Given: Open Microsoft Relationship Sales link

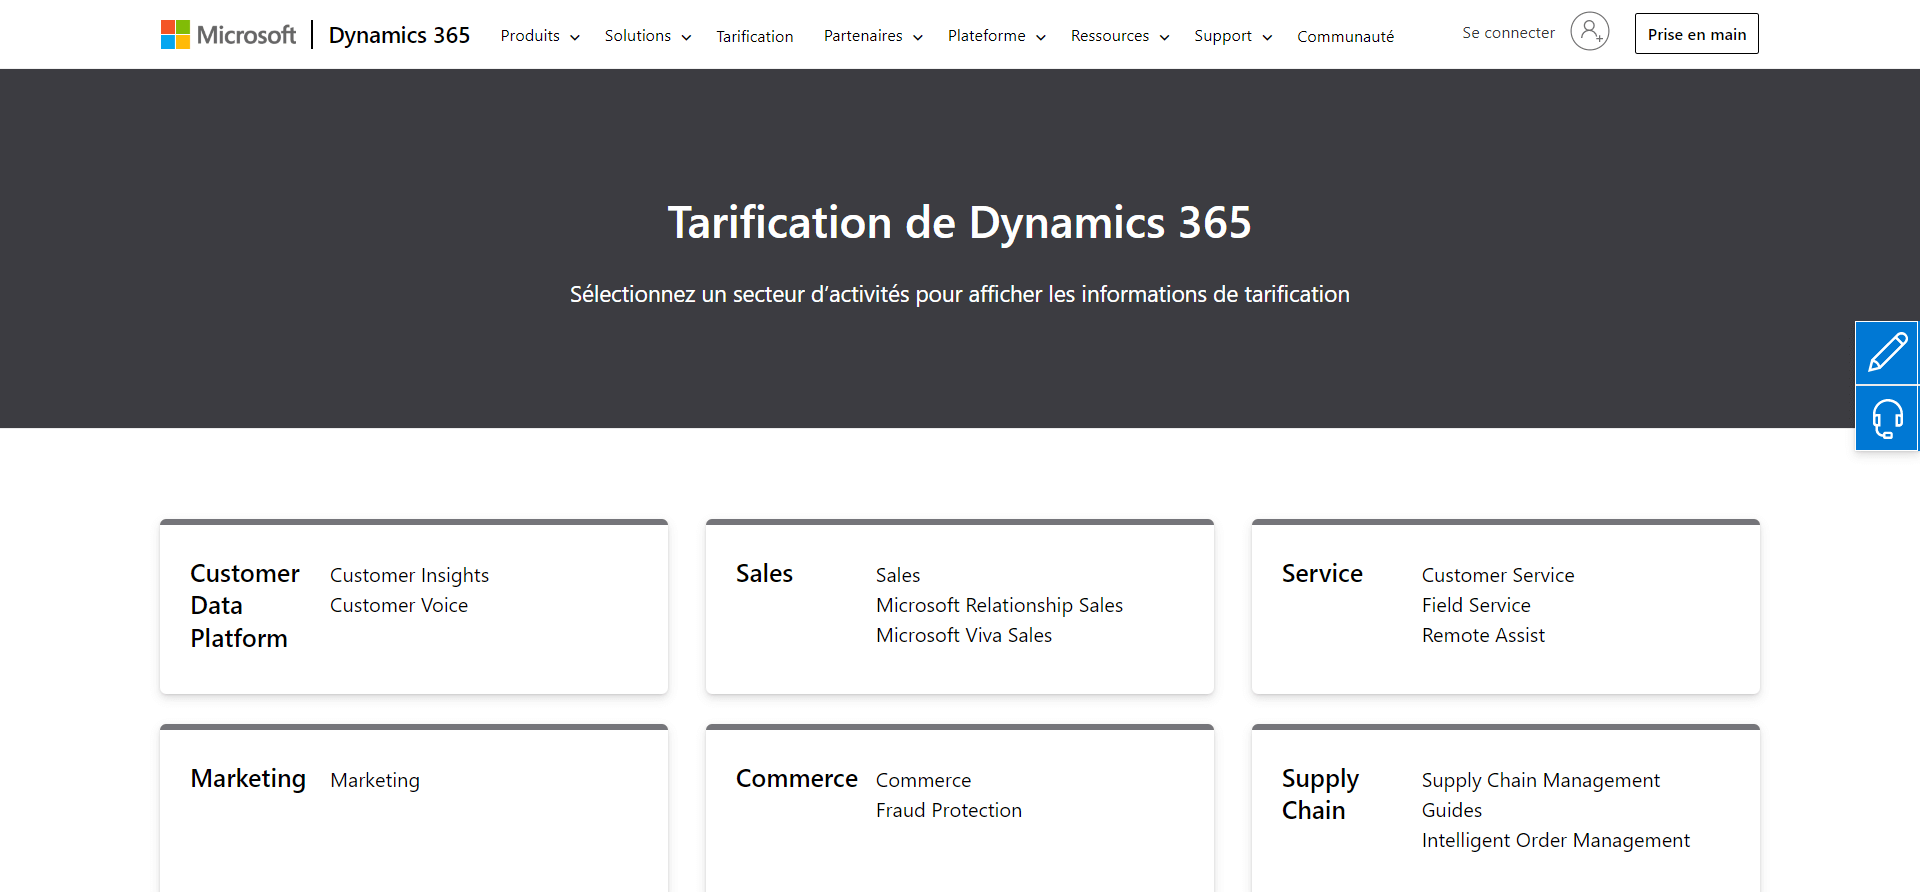Looking at the screenshot, I should click(x=999, y=605).
